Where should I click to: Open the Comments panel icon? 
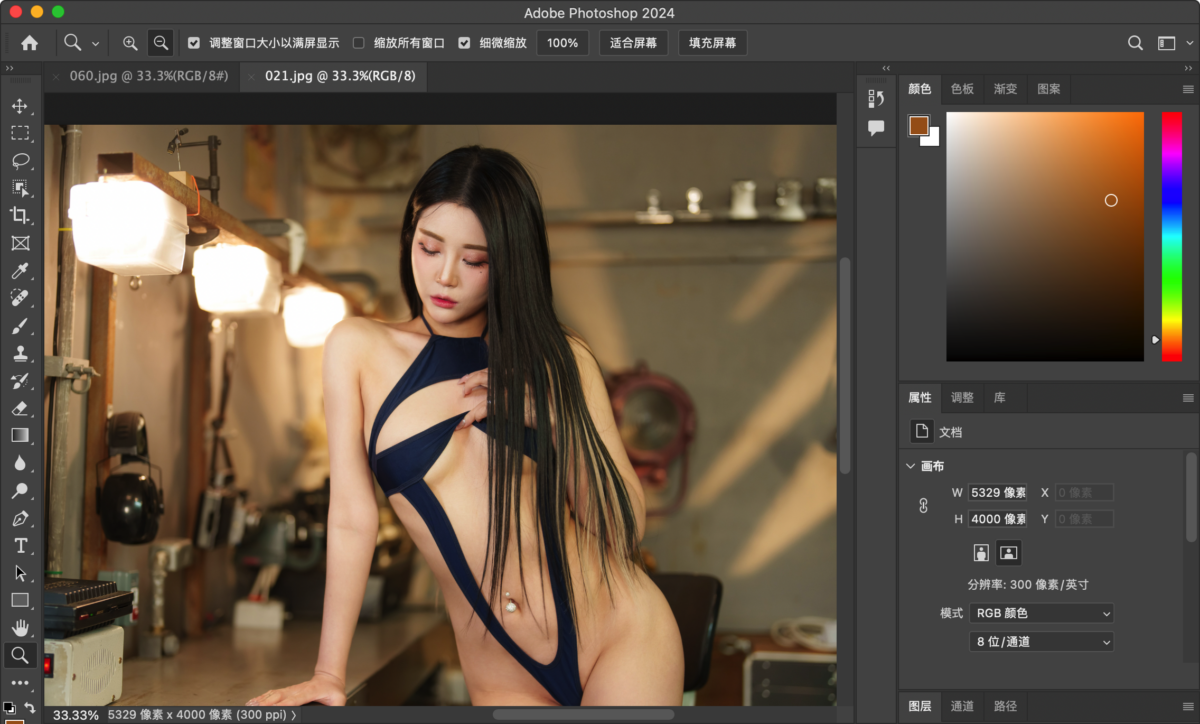[876, 128]
